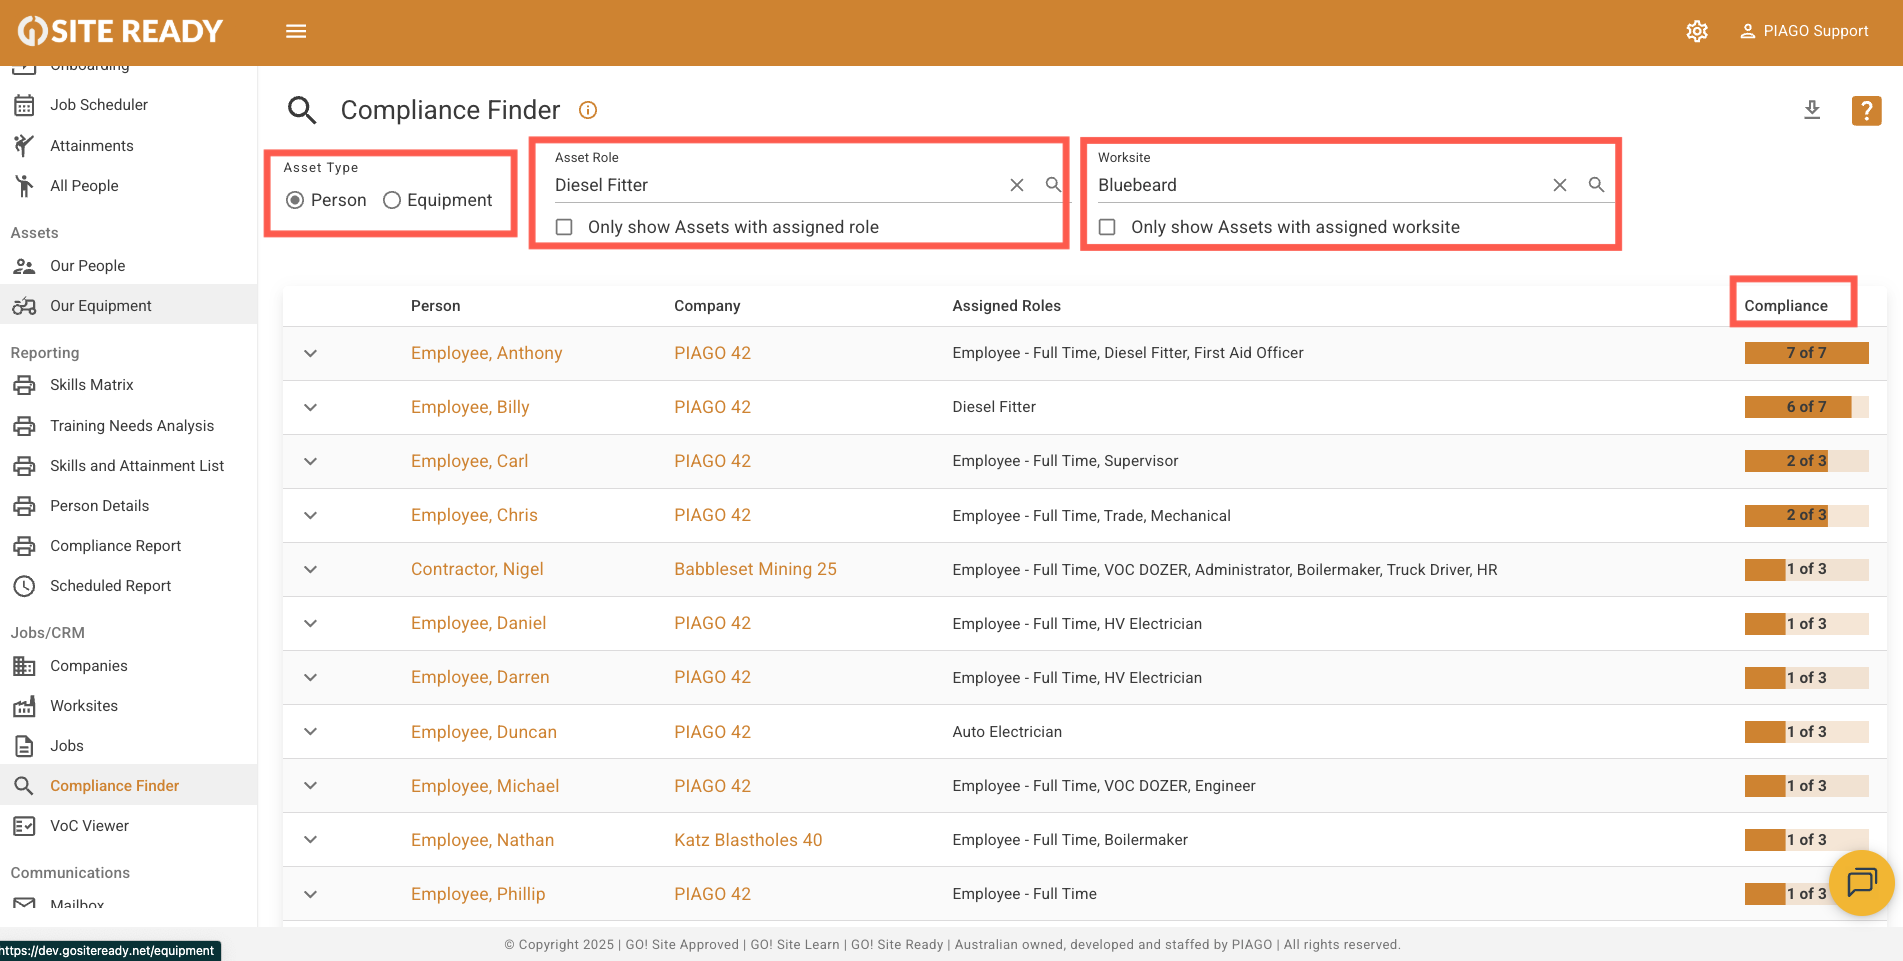The width and height of the screenshot is (1903, 961).
Task: Toggle the hamburger navigation menu
Action: [296, 31]
